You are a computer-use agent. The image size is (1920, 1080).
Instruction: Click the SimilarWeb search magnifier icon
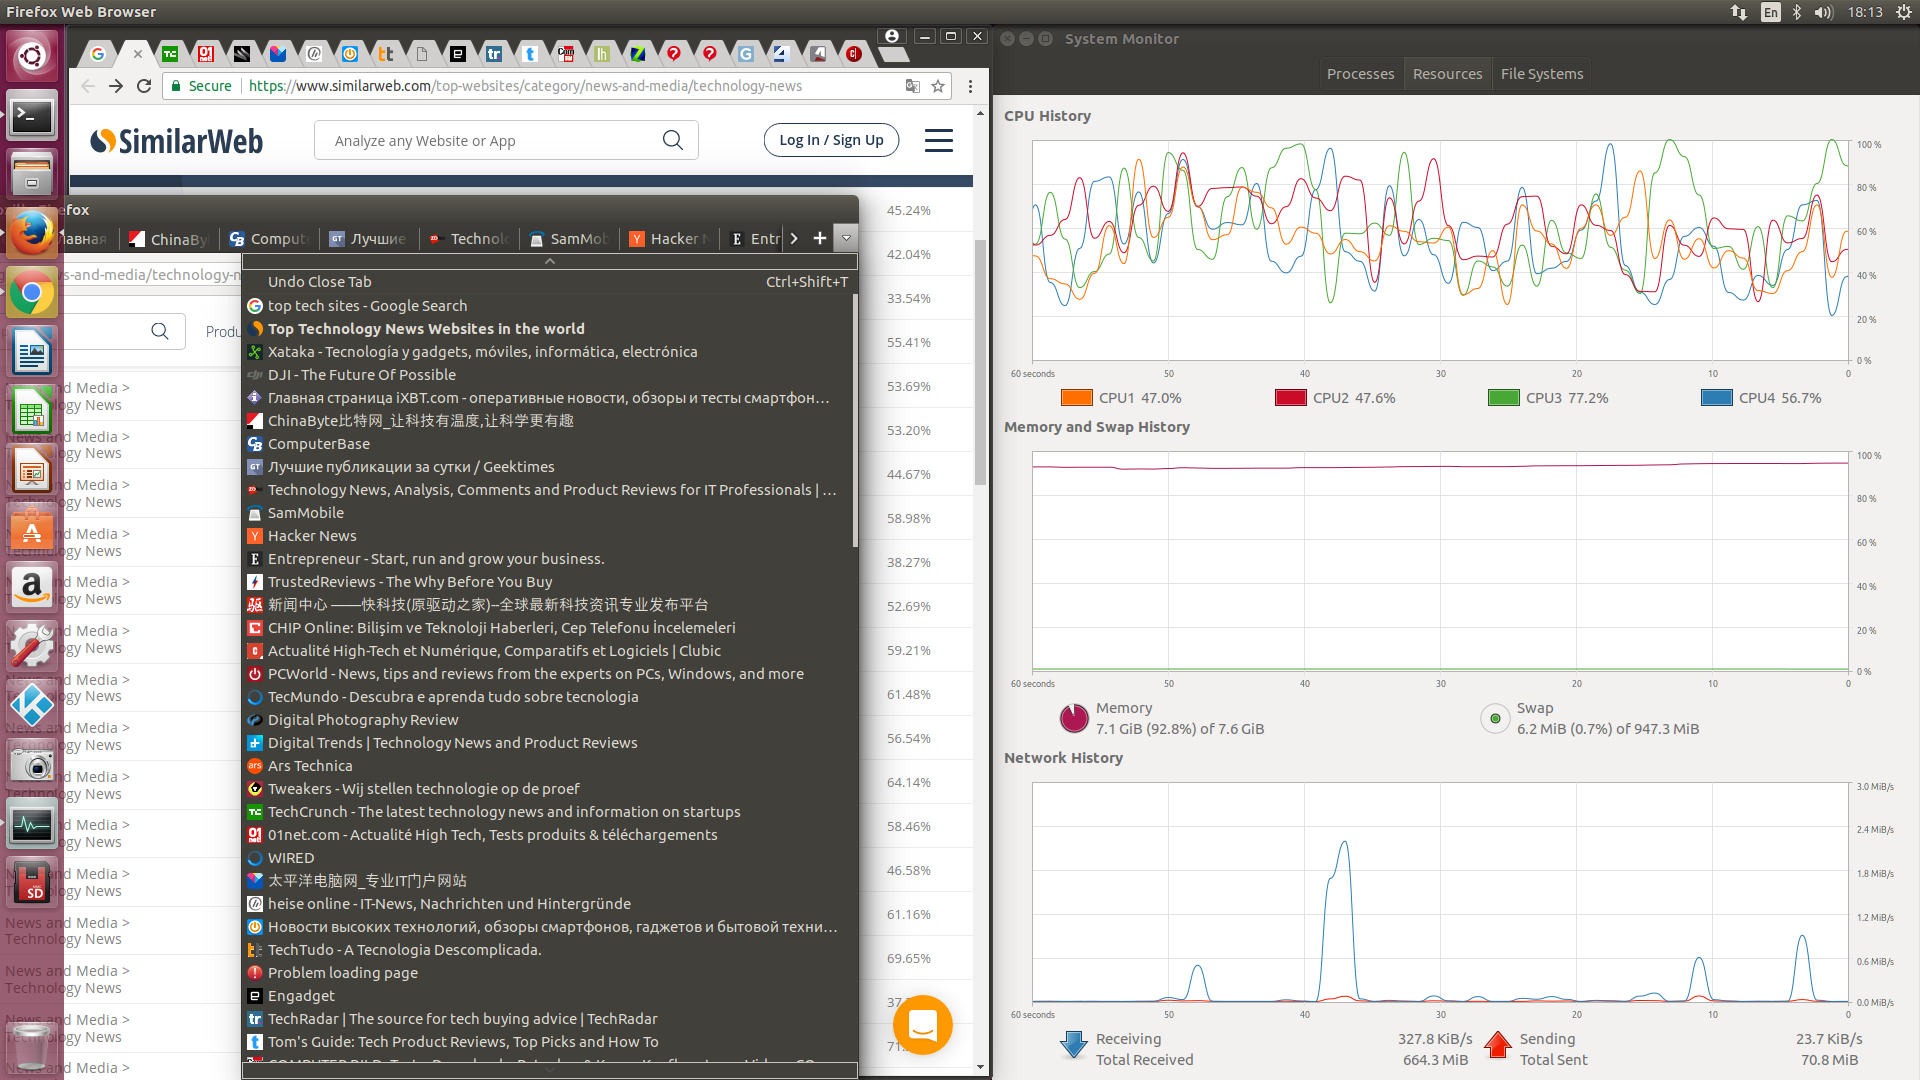[673, 140]
